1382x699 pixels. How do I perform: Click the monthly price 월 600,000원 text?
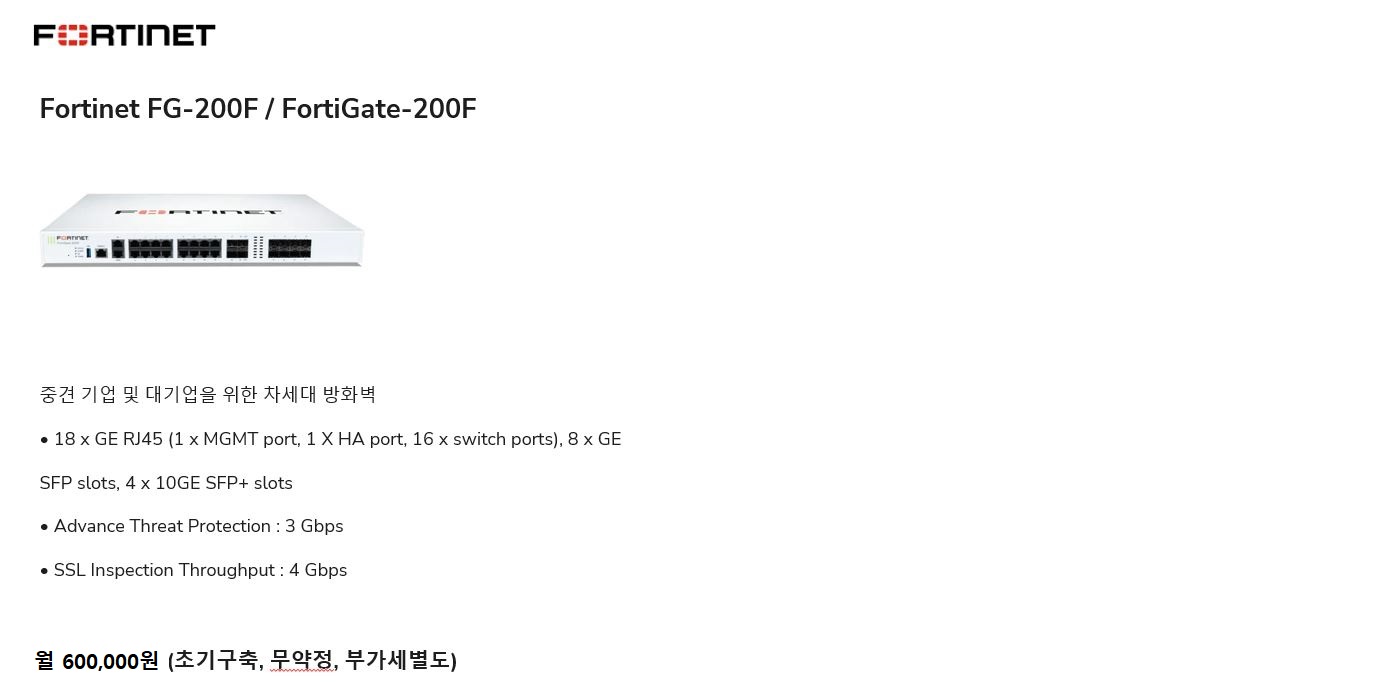coord(97,661)
